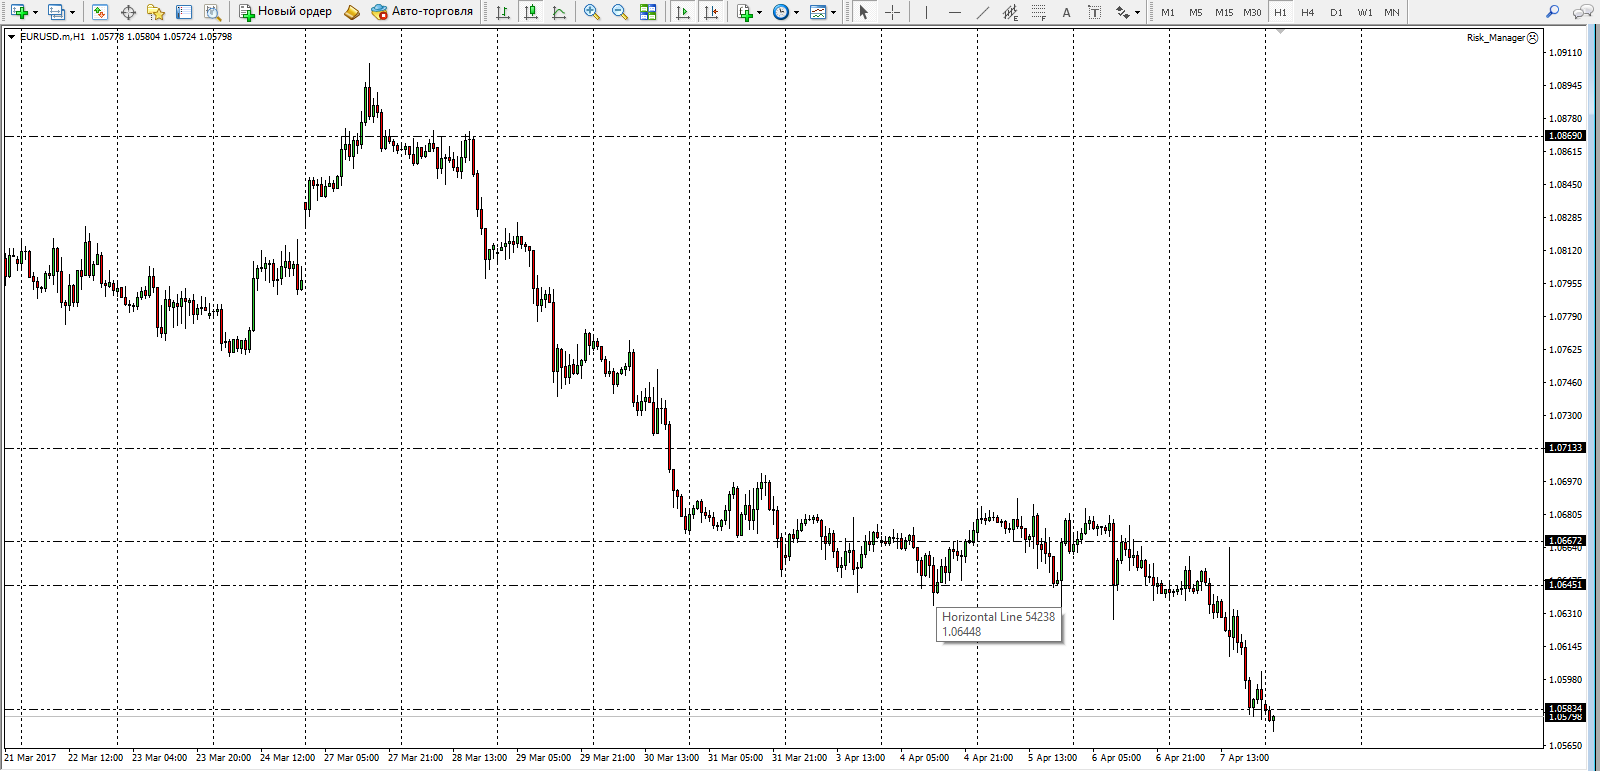This screenshot has width=1600, height=771.
Task: Open the Templates icon
Action: (x=818, y=12)
